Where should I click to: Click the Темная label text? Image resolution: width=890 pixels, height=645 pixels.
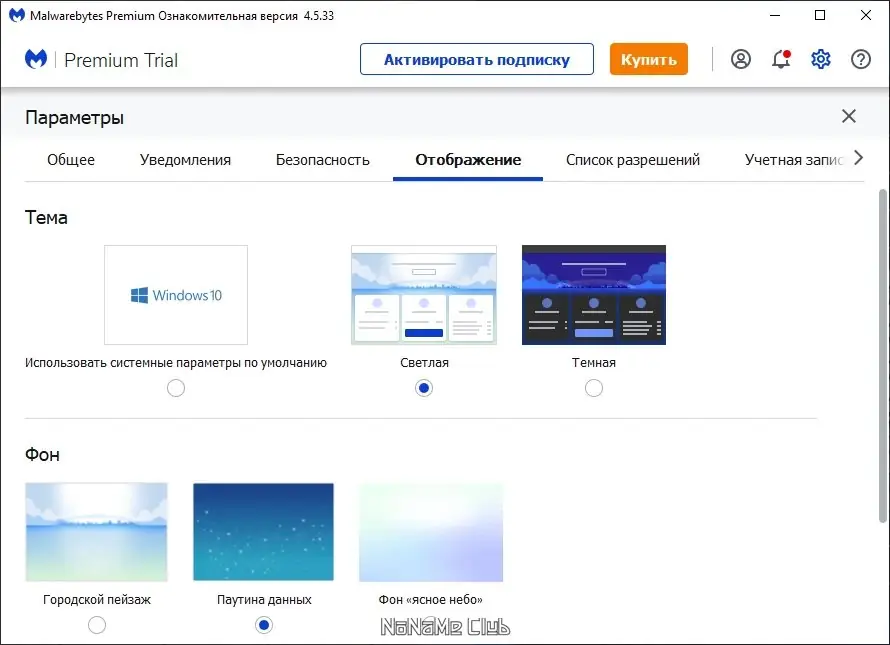point(594,363)
